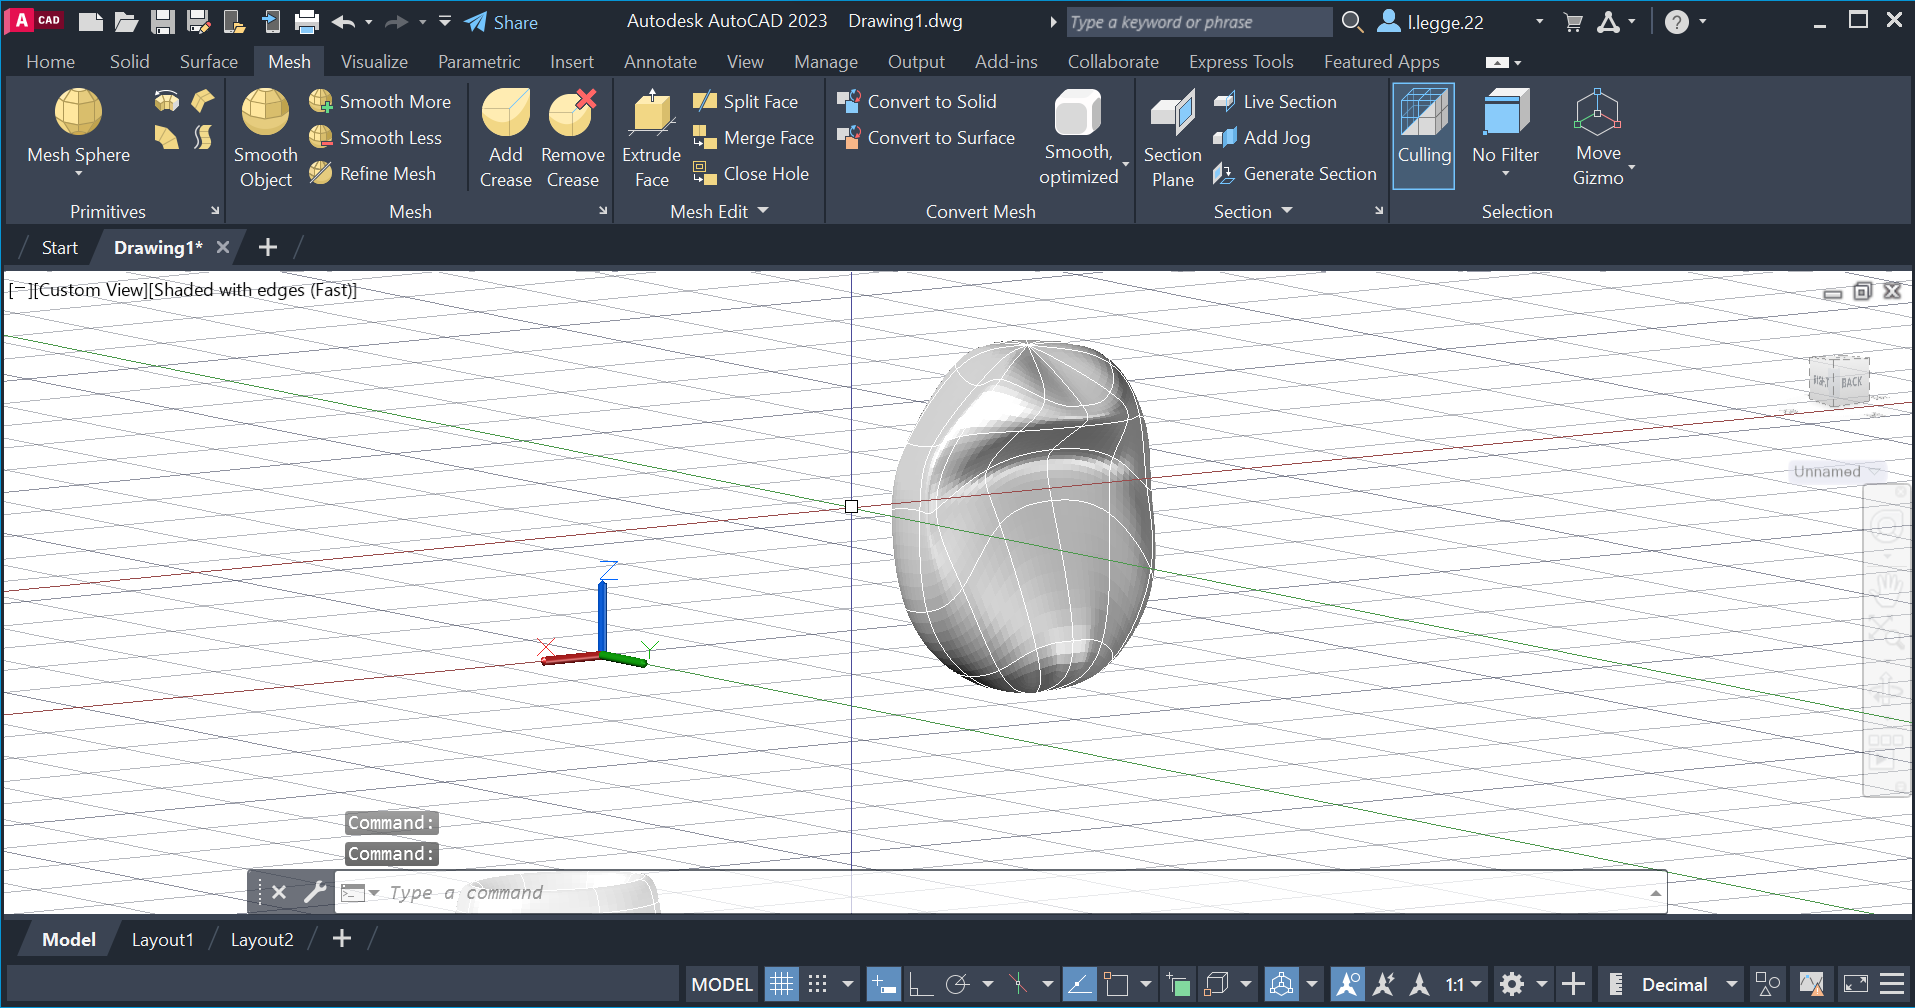Open the Annotate ribbon tab

[x=660, y=61]
